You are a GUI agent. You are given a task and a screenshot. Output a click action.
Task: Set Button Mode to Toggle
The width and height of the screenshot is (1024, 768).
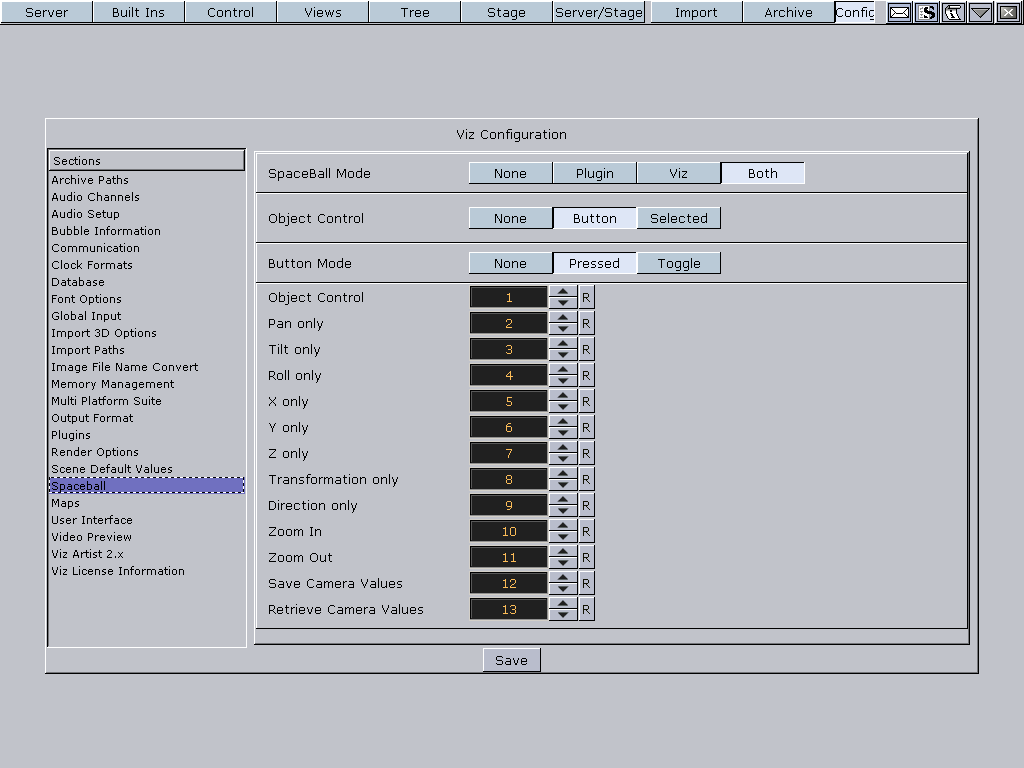point(678,263)
